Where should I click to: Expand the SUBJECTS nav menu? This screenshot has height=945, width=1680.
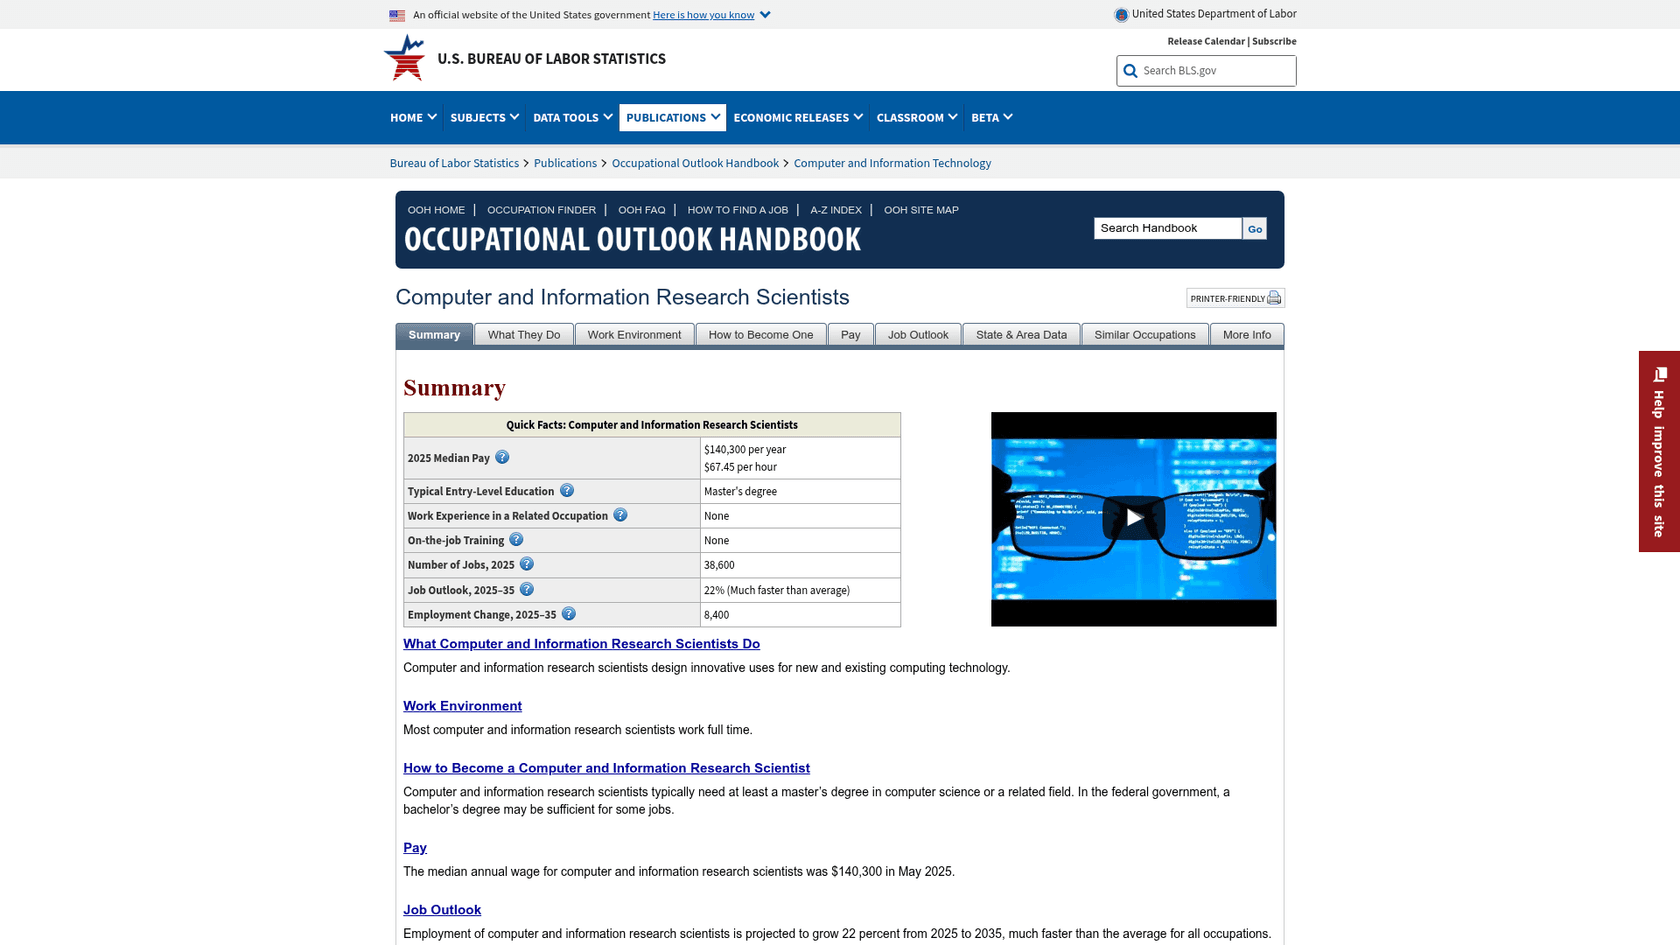[484, 117]
